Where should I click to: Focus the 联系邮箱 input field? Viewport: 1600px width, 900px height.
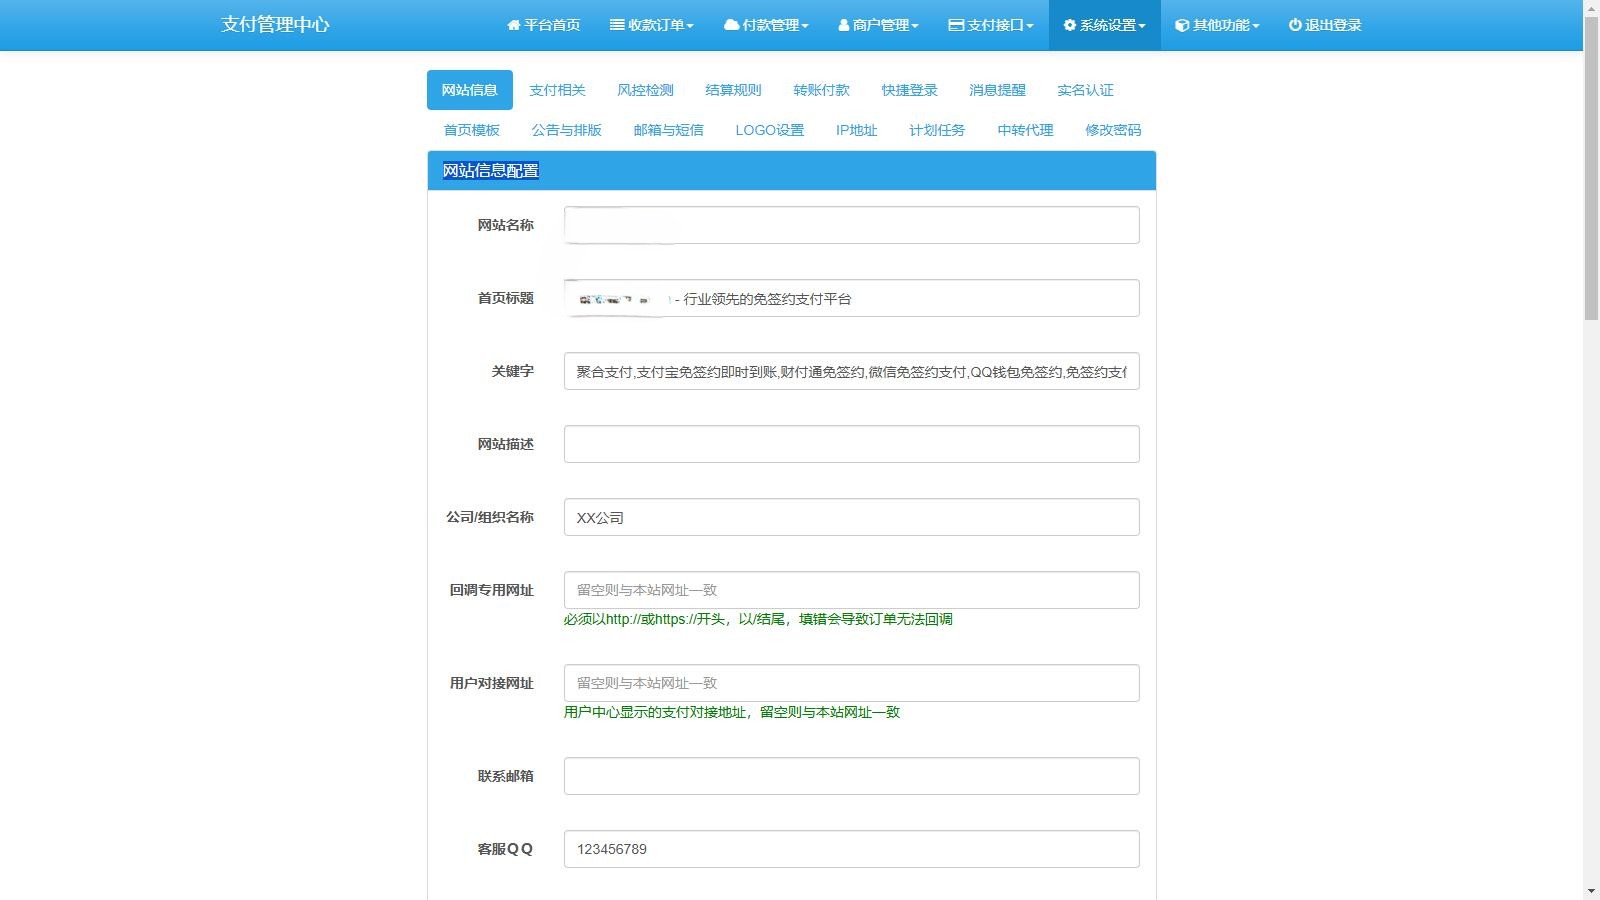click(x=852, y=776)
